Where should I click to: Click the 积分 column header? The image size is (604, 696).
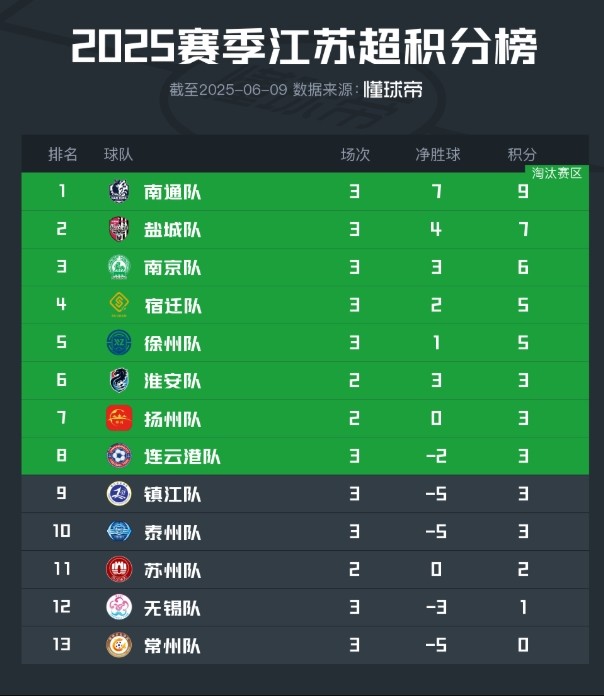(x=522, y=154)
